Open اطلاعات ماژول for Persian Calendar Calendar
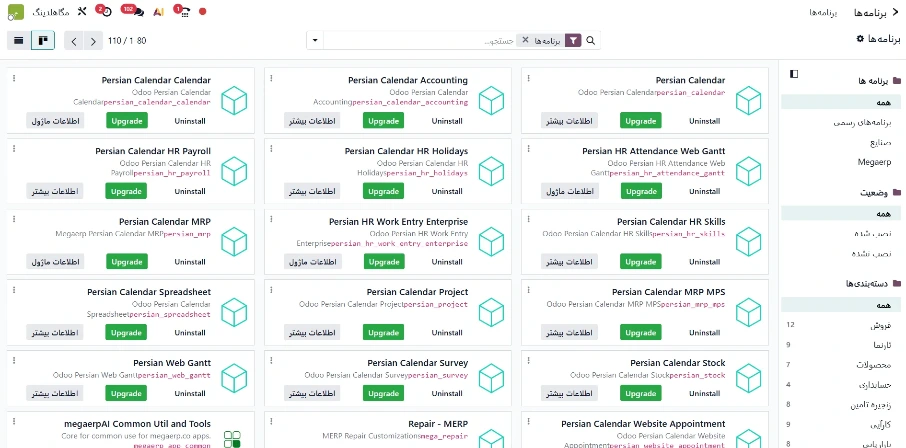Viewport: 906px width, 448px height. [55, 121]
